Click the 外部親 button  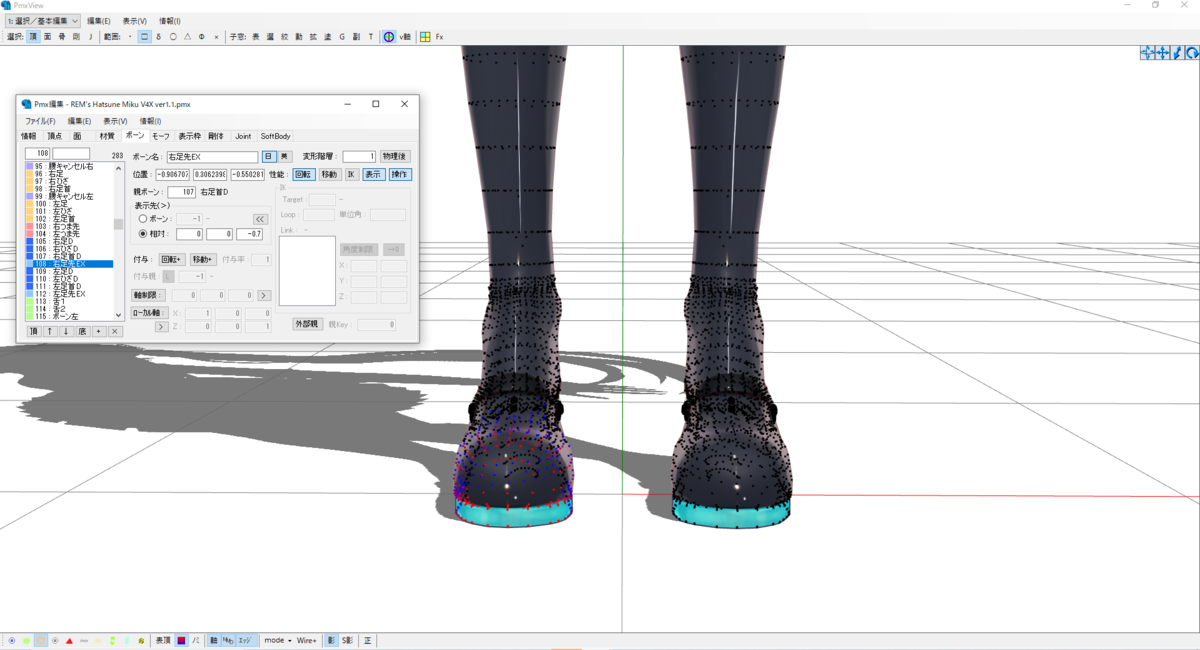307,325
